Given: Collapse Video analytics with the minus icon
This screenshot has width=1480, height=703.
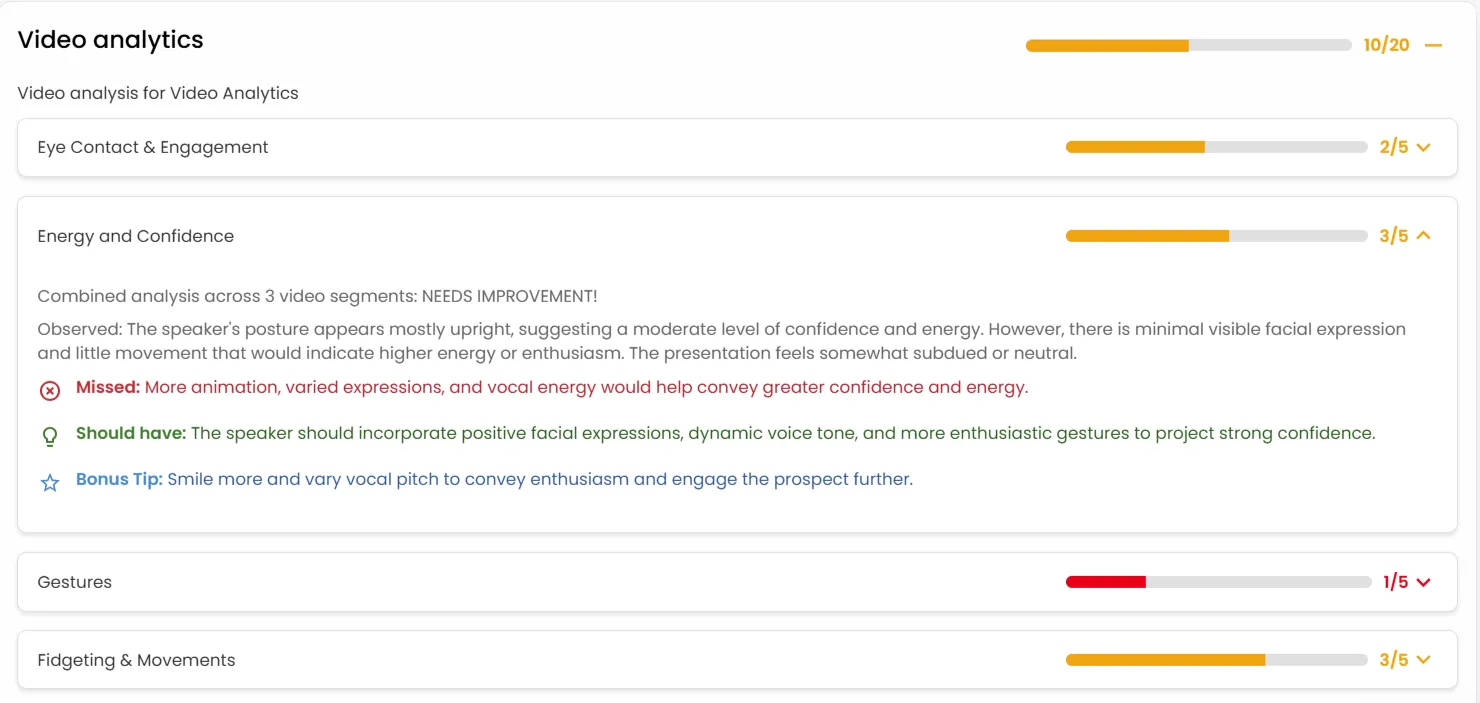Looking at the screenshot, I should pos(1434,45).
